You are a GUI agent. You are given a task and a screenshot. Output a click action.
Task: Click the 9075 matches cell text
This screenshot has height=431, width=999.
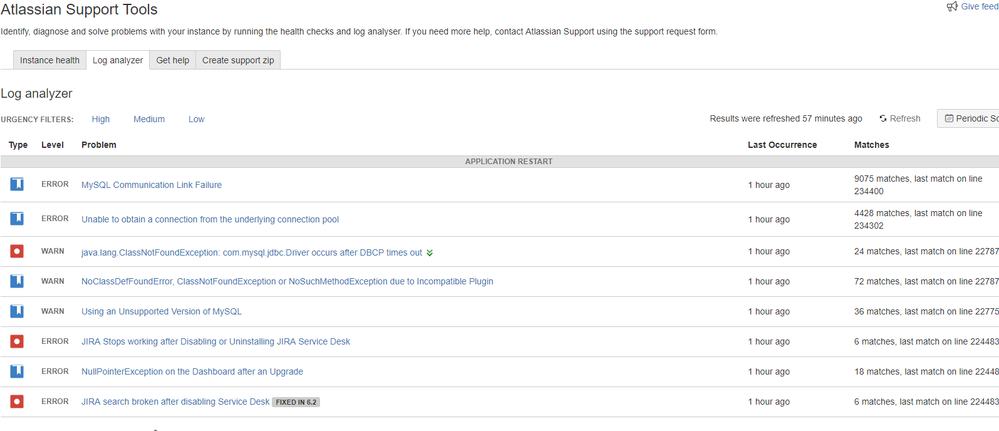pos(918,185)
